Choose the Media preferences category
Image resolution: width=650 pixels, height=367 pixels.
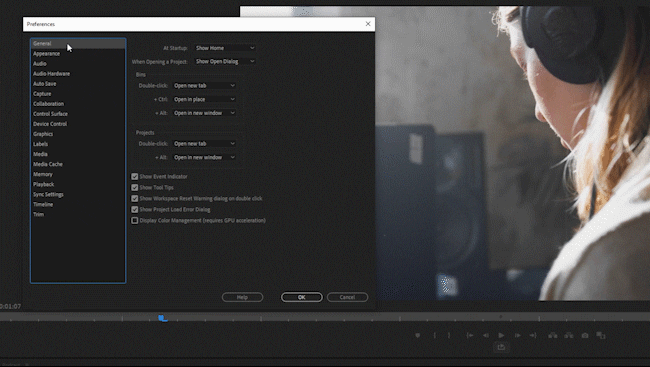pyautogui.click(x=78, y=154)
